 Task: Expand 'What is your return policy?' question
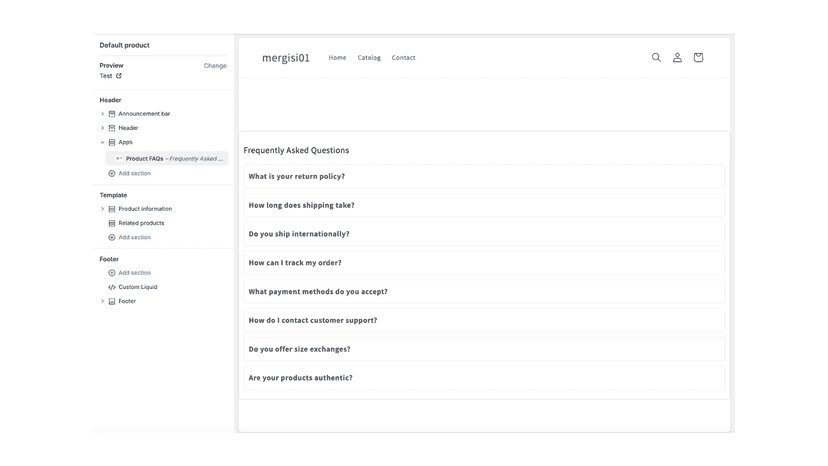point(484,176)
